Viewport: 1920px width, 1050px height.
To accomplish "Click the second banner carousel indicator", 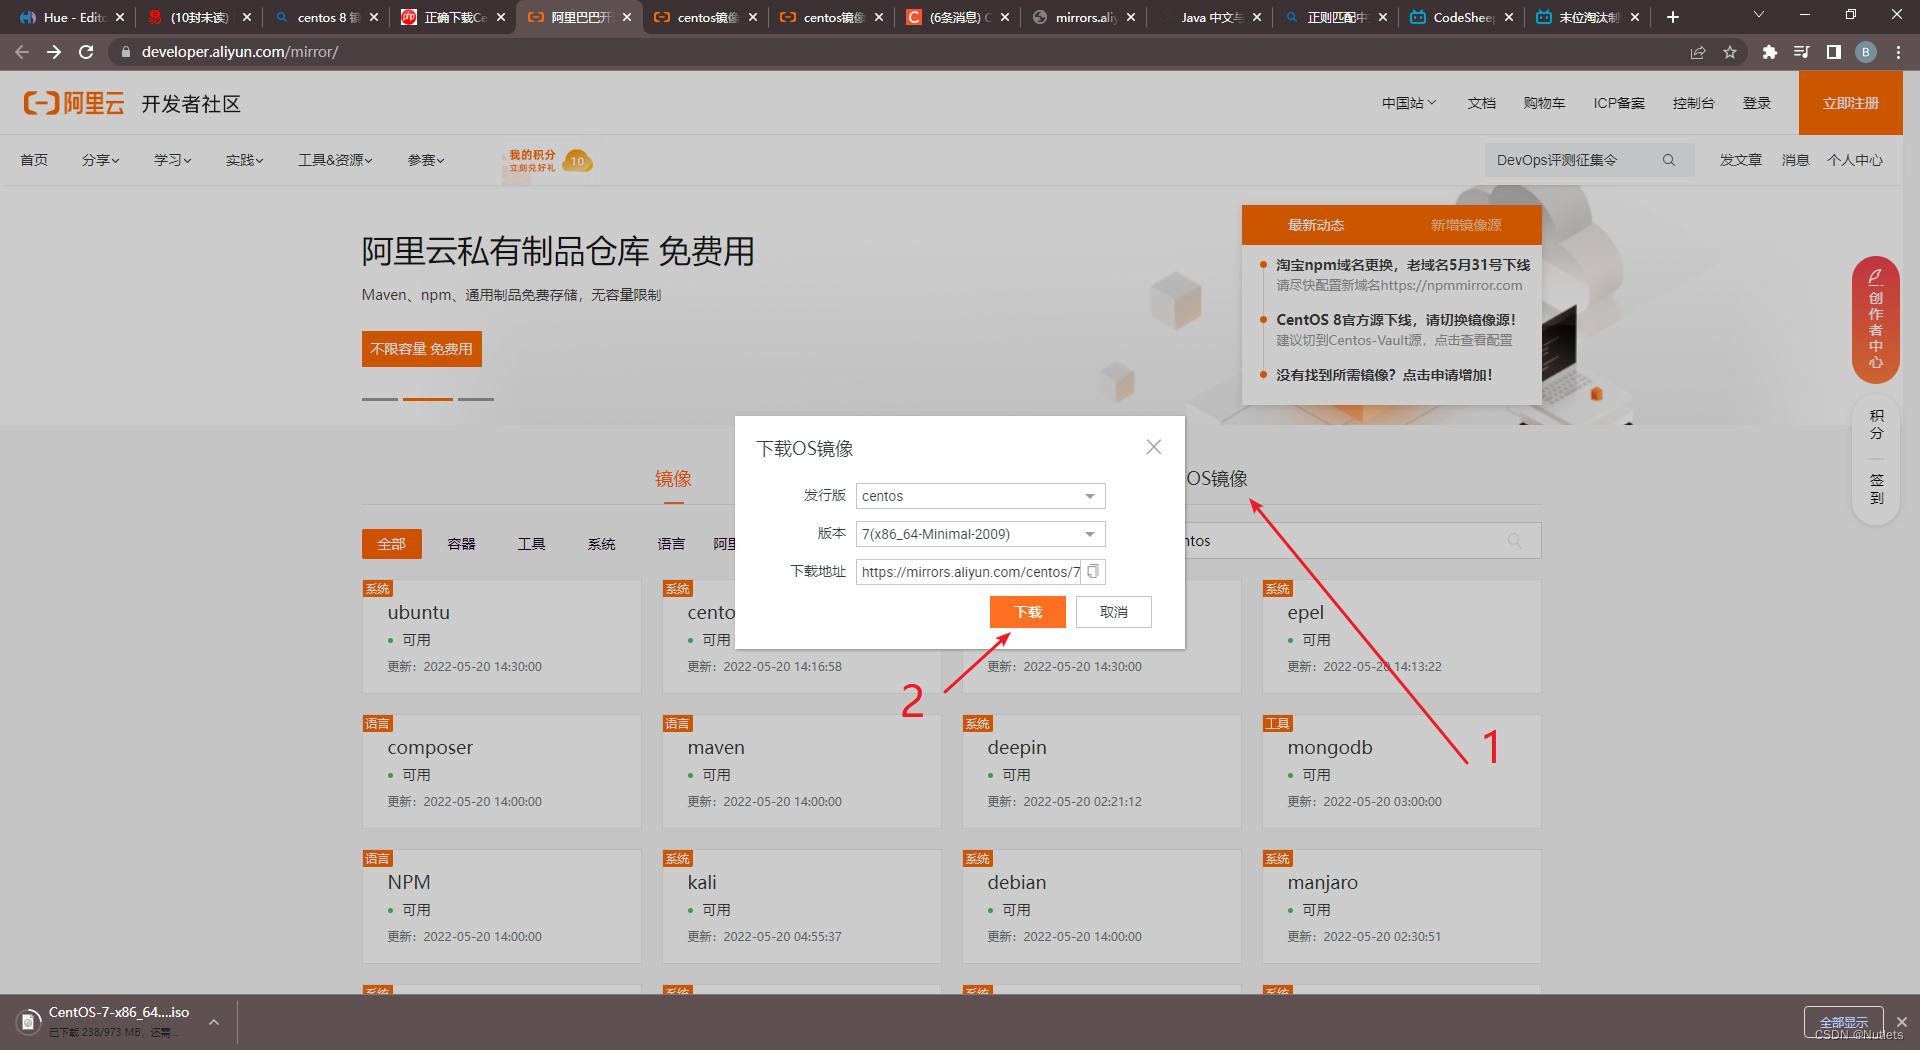I will 428,399.
